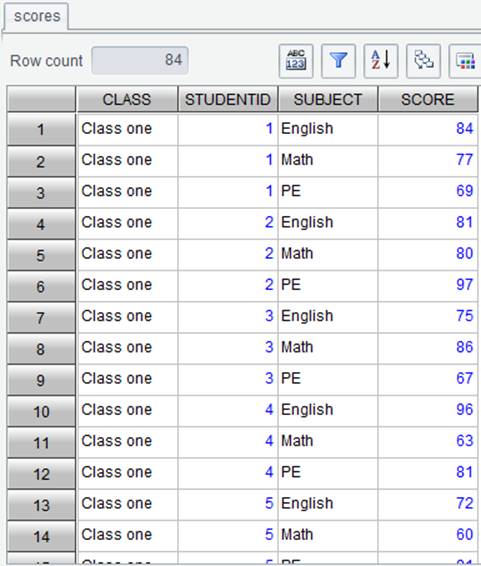This screenshot has height=566, width=481.
Task: Open the filter funnel tool
Action: pyautogui.click(x=338, y=61)
